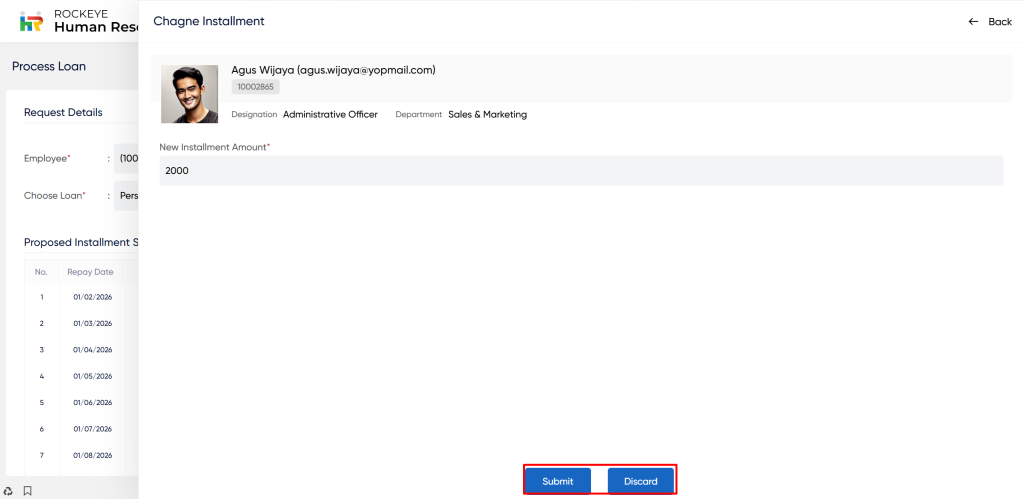Select installment row with date 01/08/2026
Image resolution: width=1024 pixels, height=499 pixels.
(92, 455)
